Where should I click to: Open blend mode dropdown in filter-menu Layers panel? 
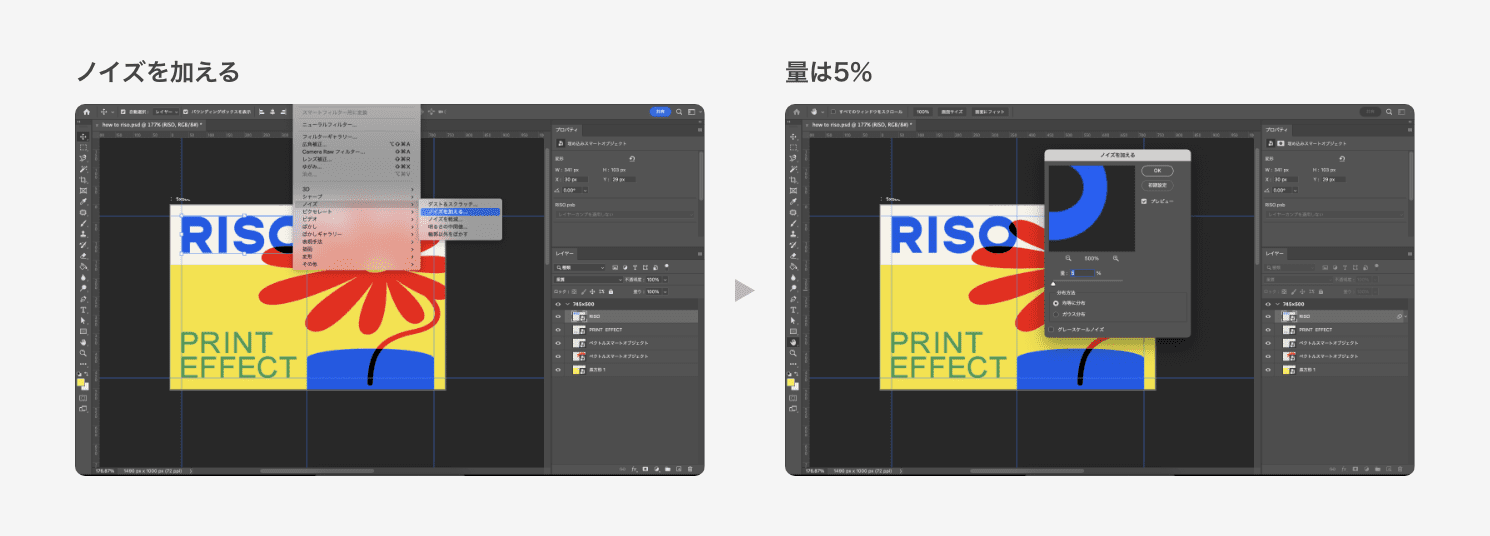(x=589, y=279)
